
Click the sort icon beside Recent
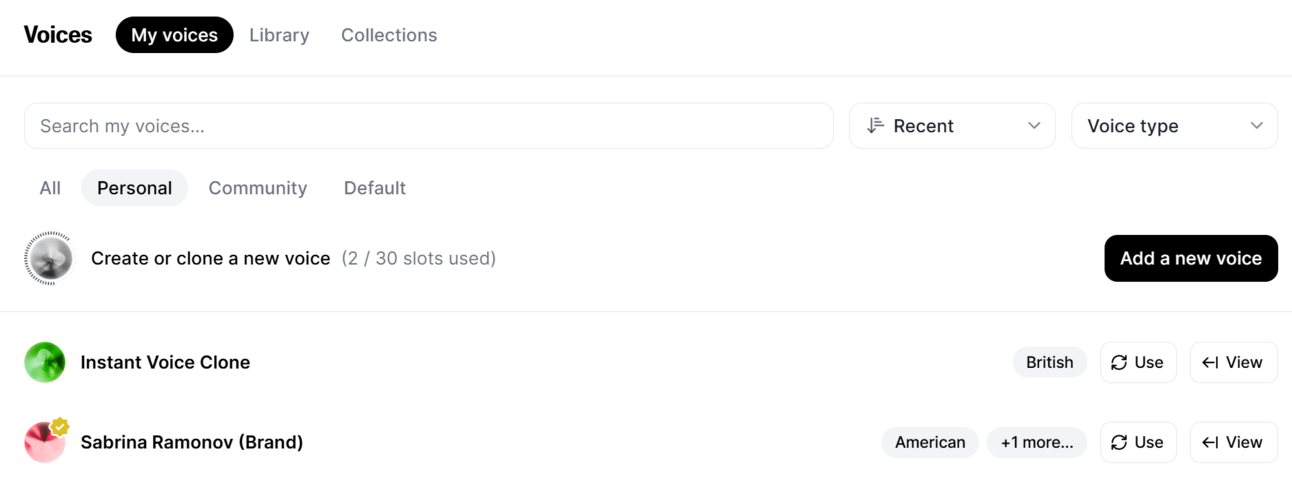pos(875,126)
